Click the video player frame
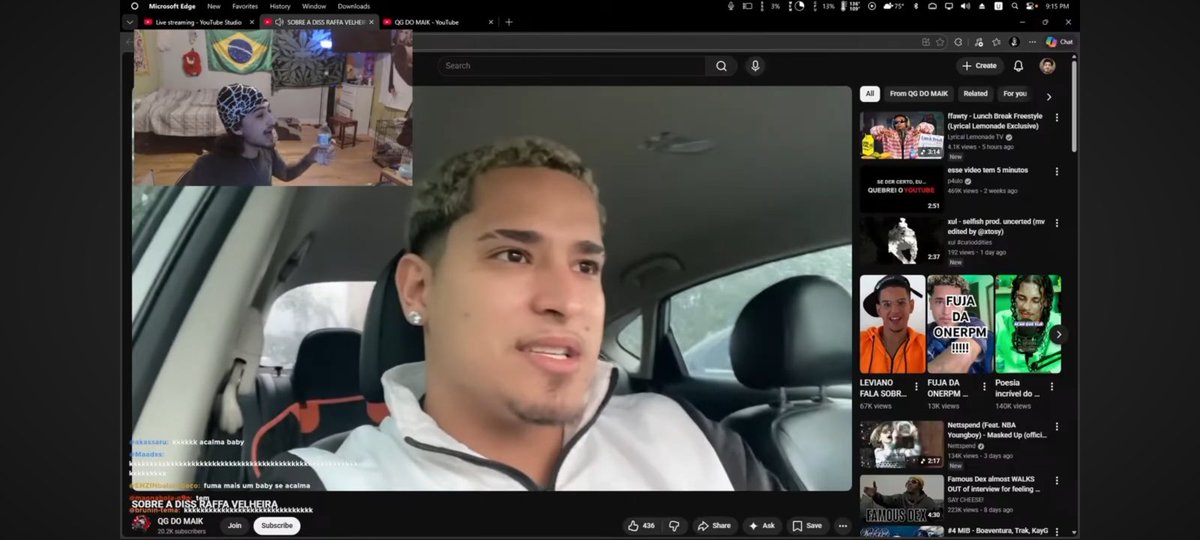 (492, 288)
